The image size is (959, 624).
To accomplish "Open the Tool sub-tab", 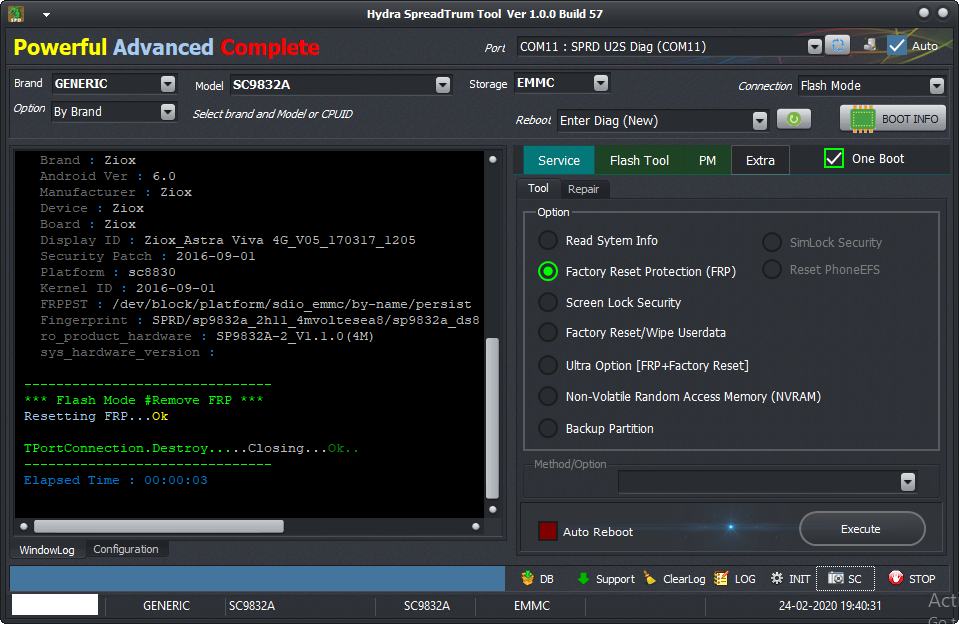I will [x=538, y=188].
